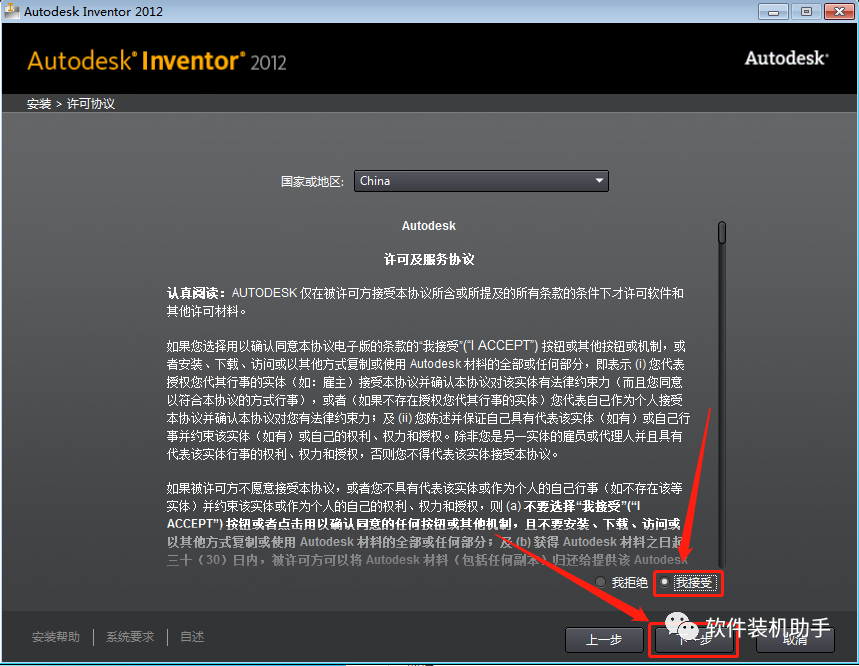Maximize the installer window
The width and height of the screenshot is (859, 666).
pyautogui.click(x=806, y=11)
